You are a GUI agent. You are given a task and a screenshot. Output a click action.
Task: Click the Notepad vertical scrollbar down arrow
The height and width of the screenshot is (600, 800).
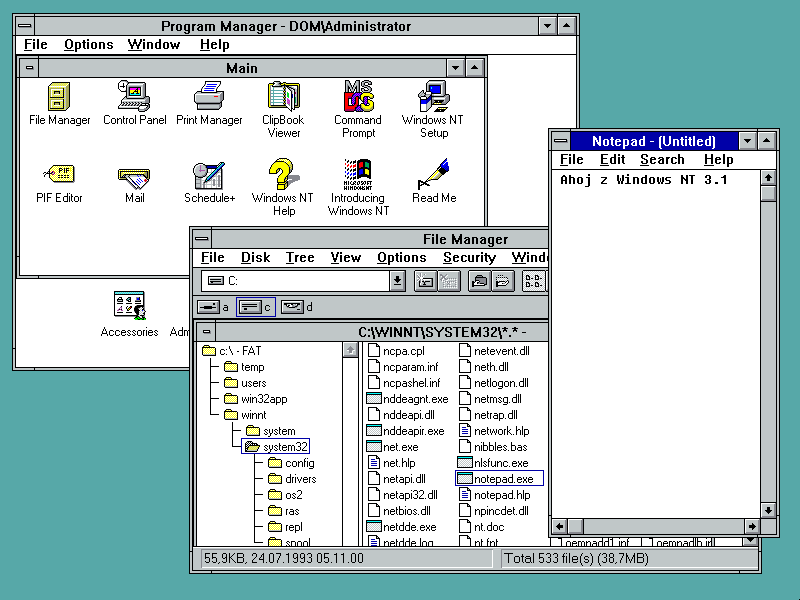click(x=768, y=510)
